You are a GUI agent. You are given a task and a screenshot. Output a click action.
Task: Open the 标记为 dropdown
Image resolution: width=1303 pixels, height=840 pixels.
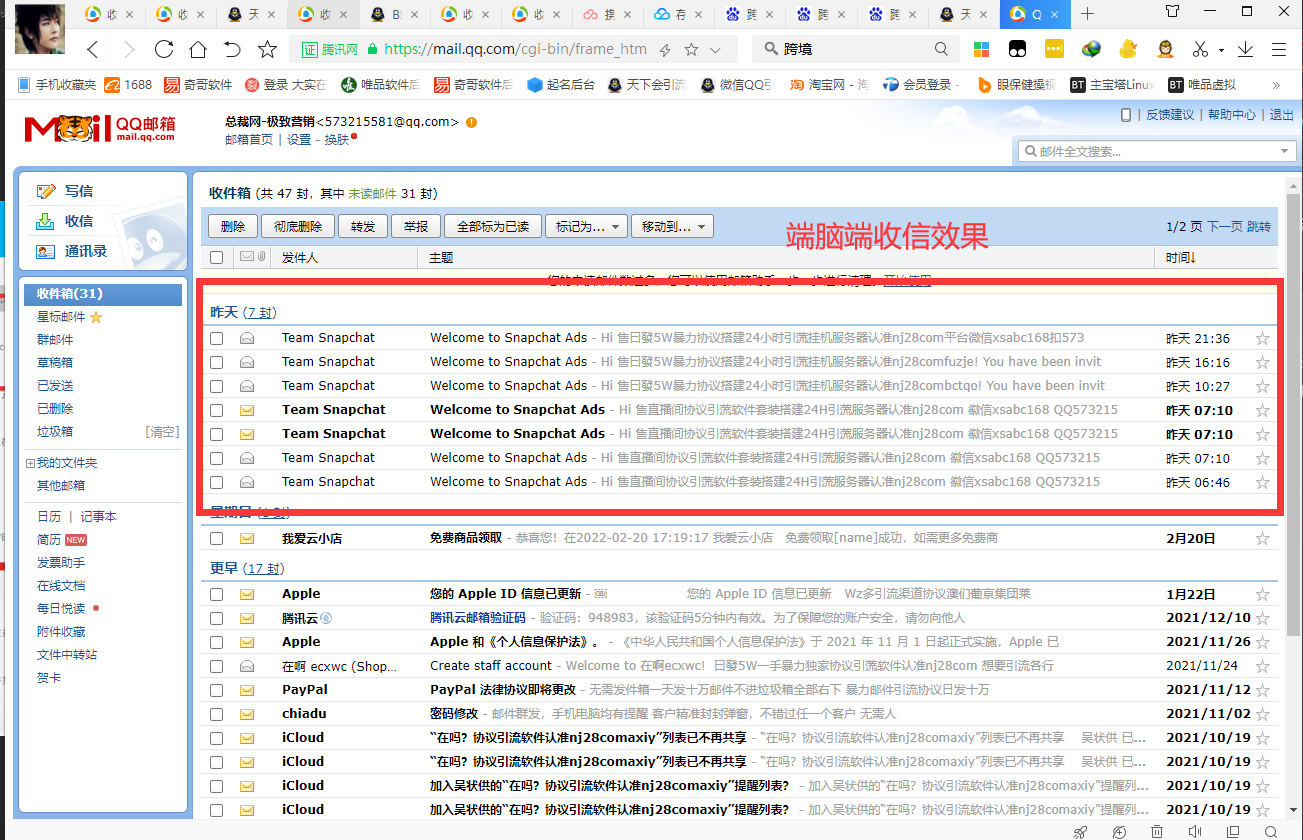[587, 227]
